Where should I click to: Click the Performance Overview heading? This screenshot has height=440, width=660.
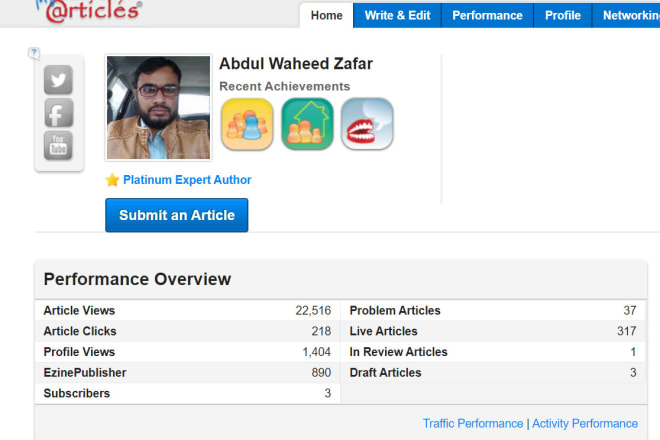point(137,279)
